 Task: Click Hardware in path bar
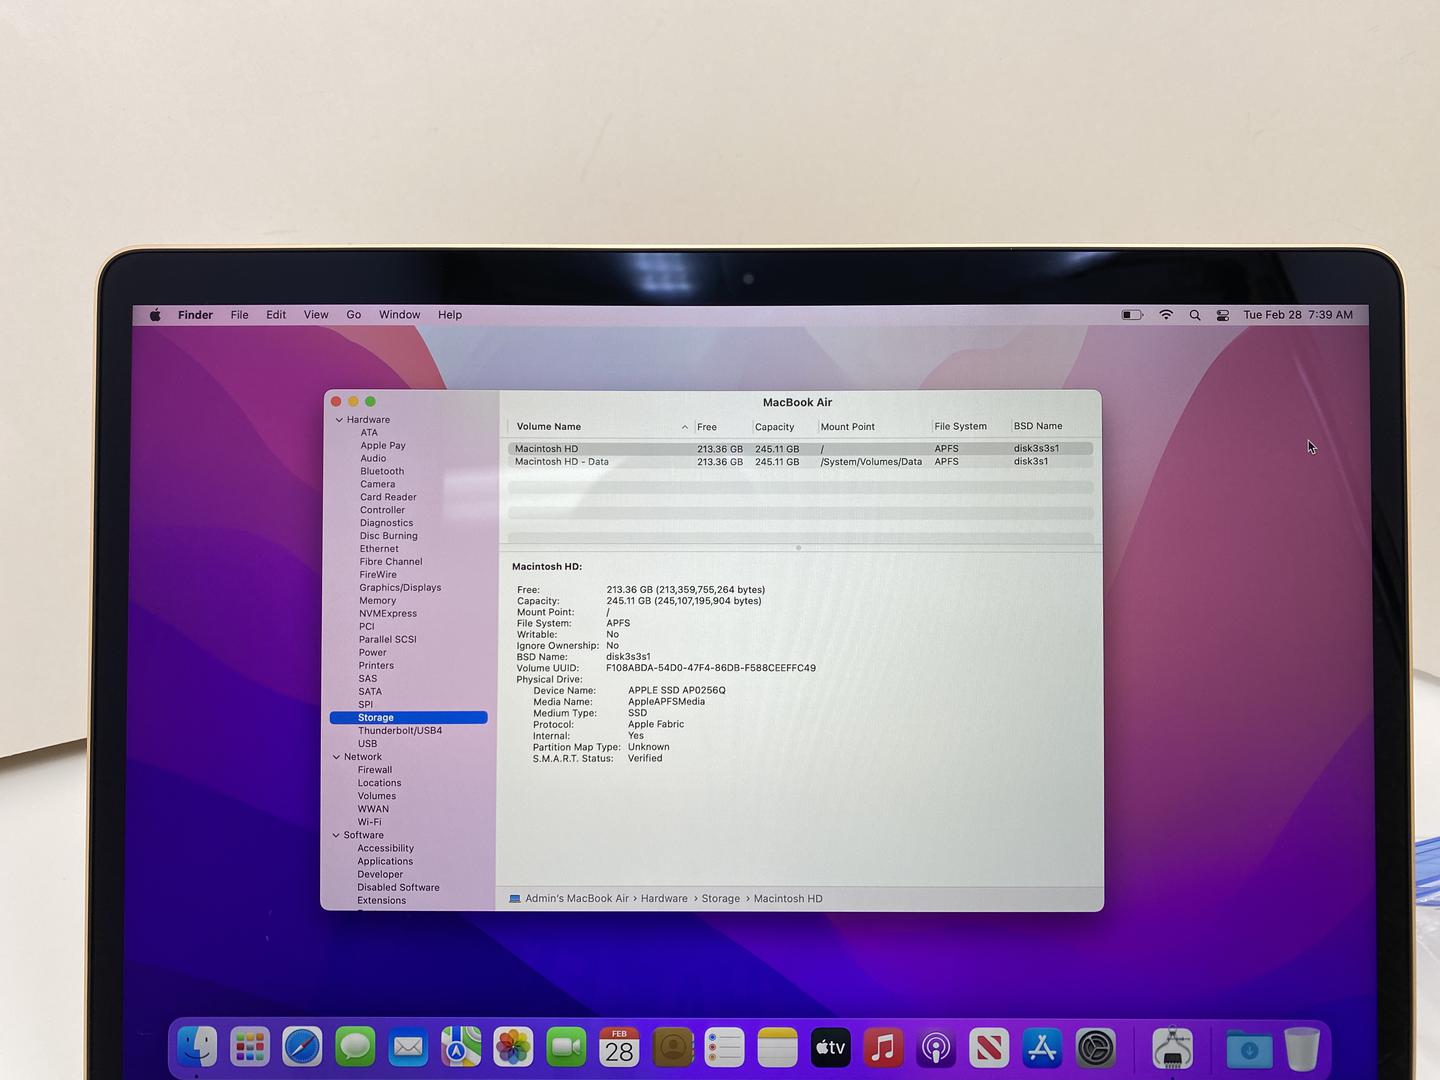pyautogui.click(x=664, y=899)
